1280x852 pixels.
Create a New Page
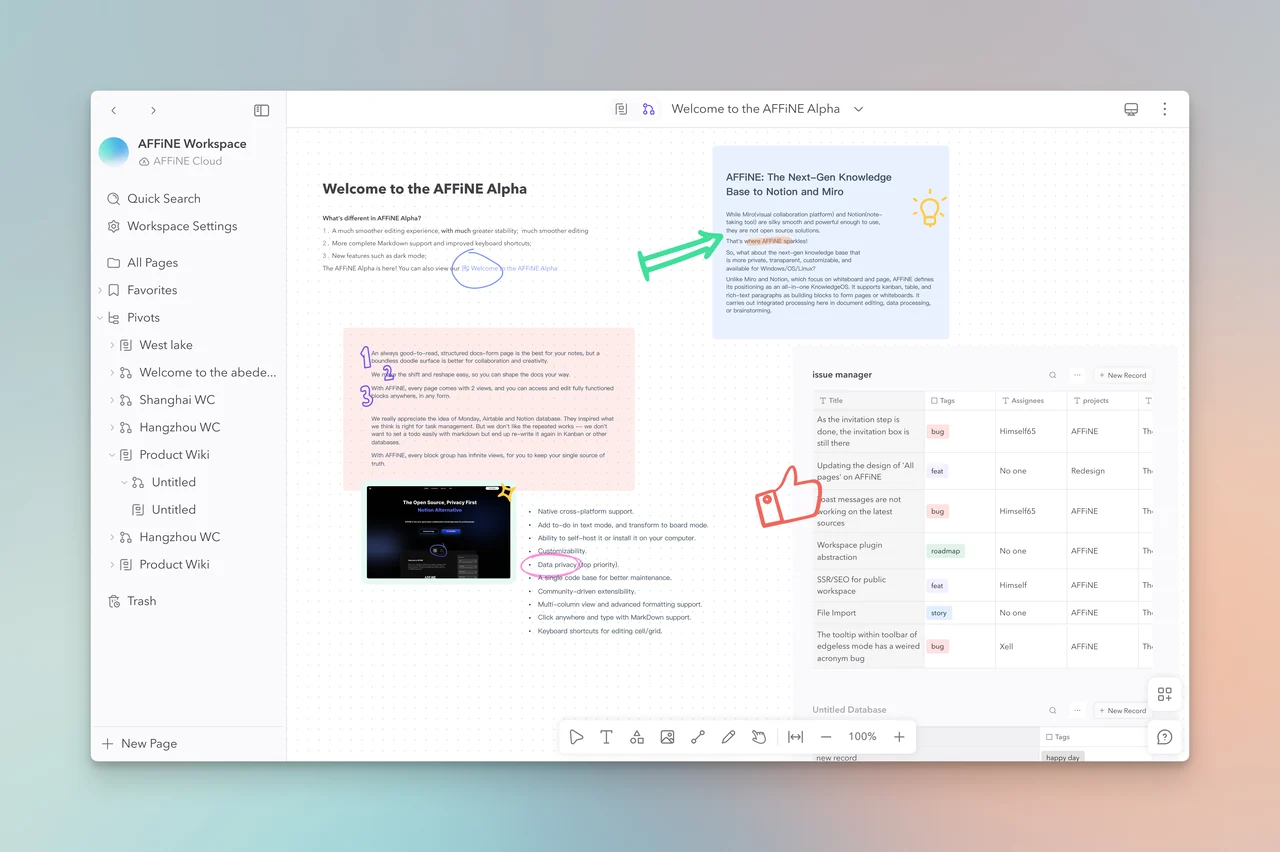click(x=140, y=743)
